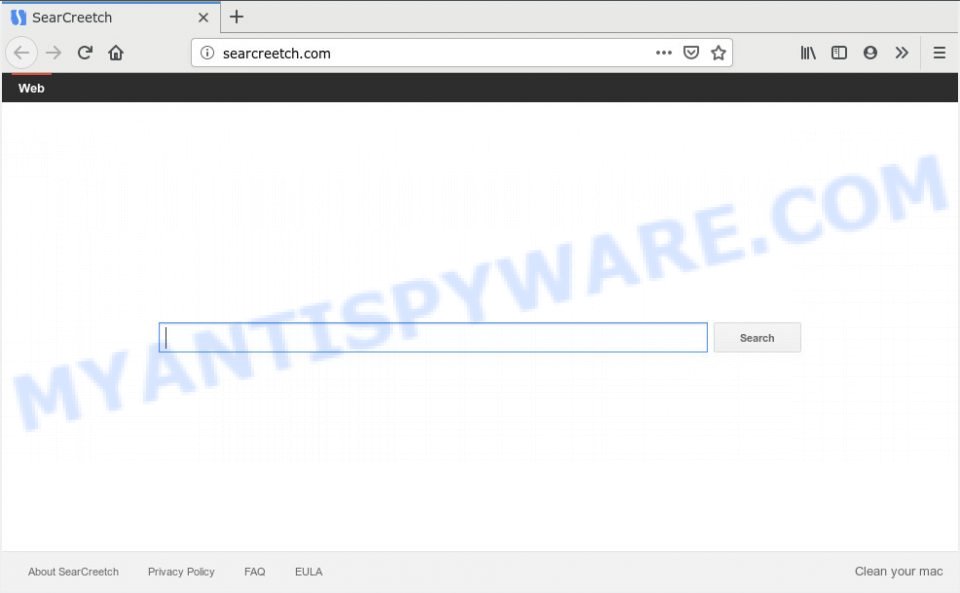Open page actions three-dot menu
The width and height of the screenshot is (960, 593).
point(664,53)
